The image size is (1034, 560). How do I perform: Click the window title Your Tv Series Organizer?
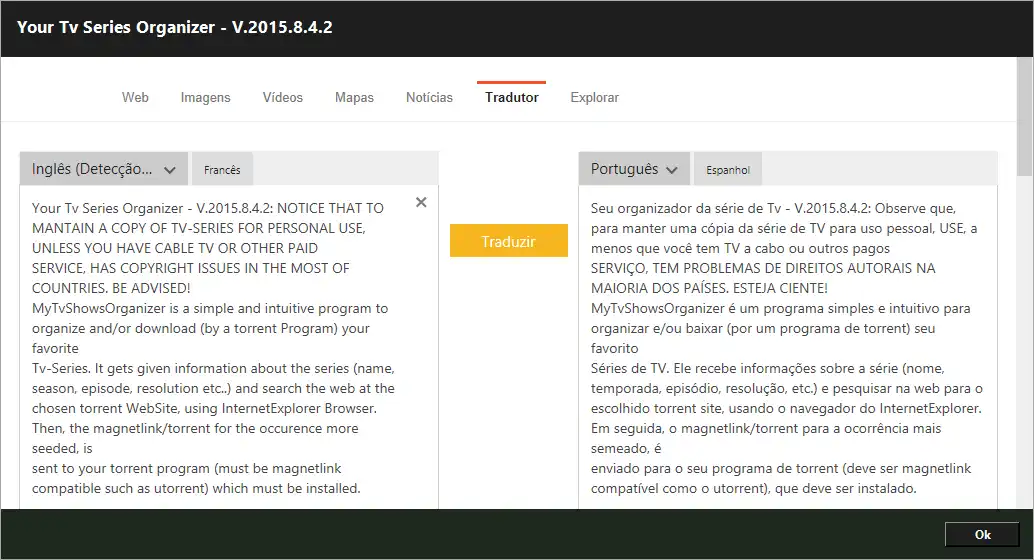coord(175,28)
